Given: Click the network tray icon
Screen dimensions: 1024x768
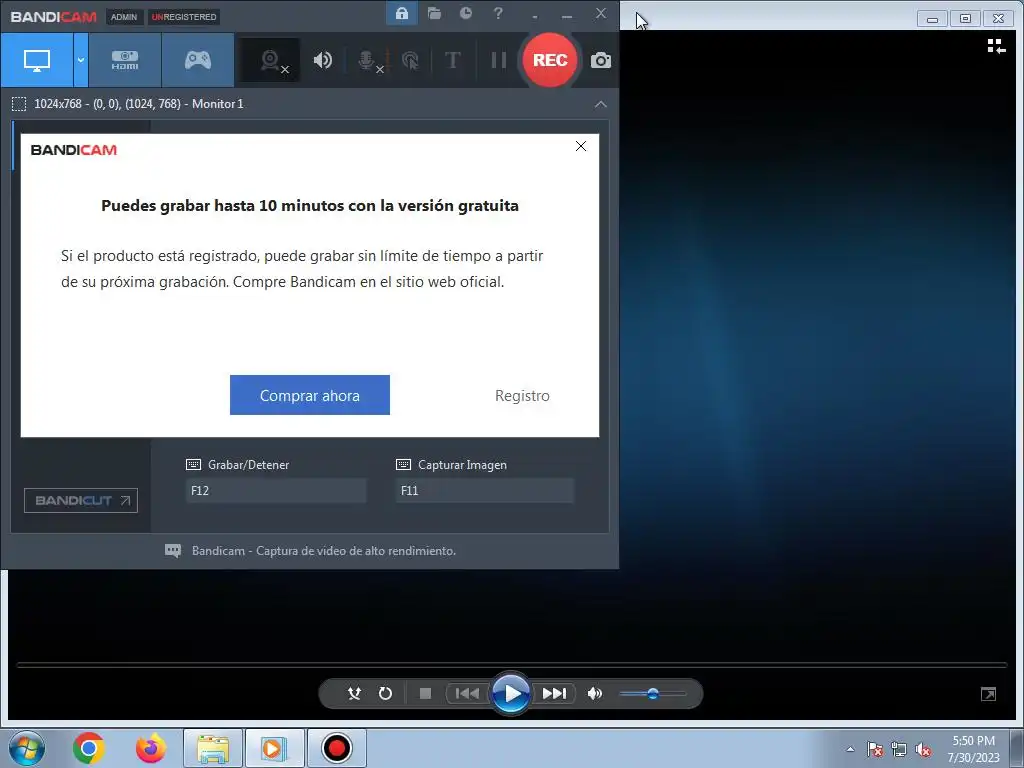Looking at the screenshot, I should coord(899,750).
